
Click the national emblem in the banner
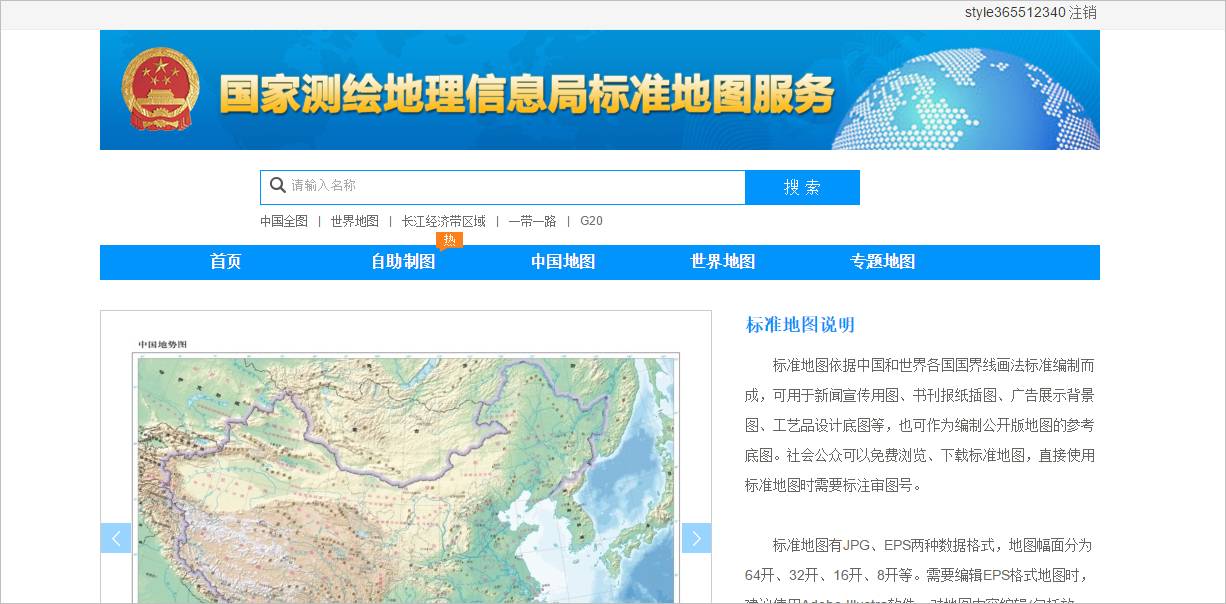160,90
